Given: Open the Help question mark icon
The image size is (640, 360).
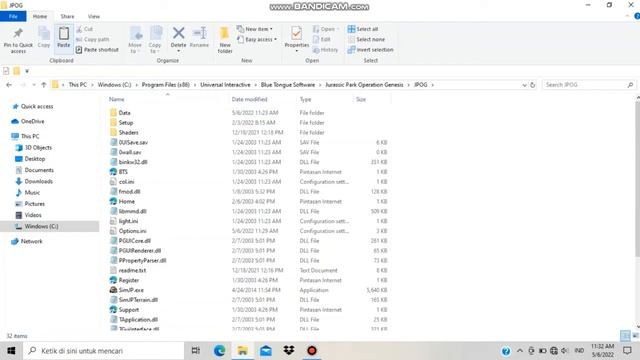Looking at the screenshot, I should click(636, 16).
